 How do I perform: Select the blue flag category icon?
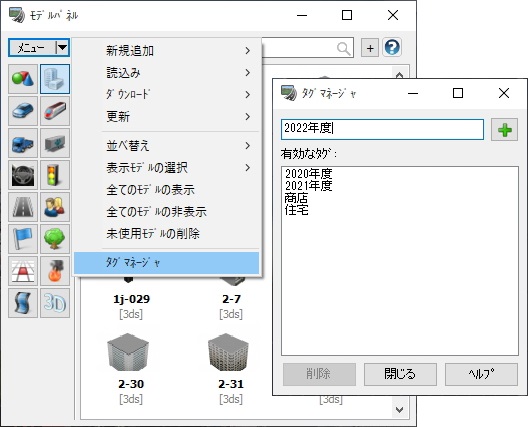(23, 239)
